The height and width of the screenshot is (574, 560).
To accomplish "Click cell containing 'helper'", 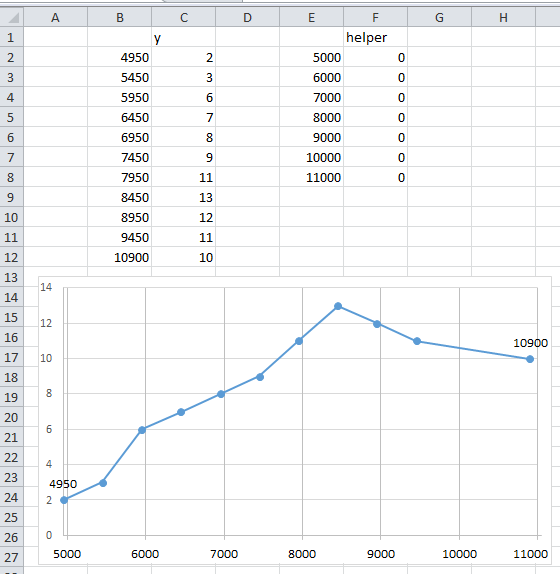I will [376, 37].
